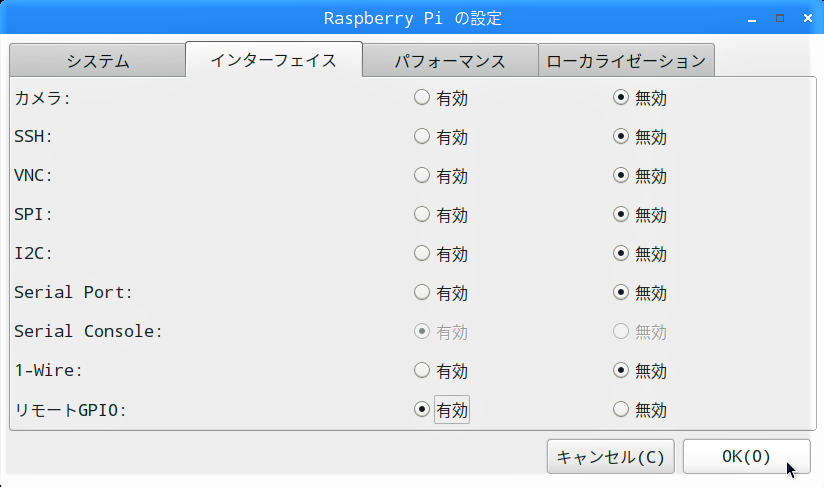Select 無効 for SSH

point(621,137)
